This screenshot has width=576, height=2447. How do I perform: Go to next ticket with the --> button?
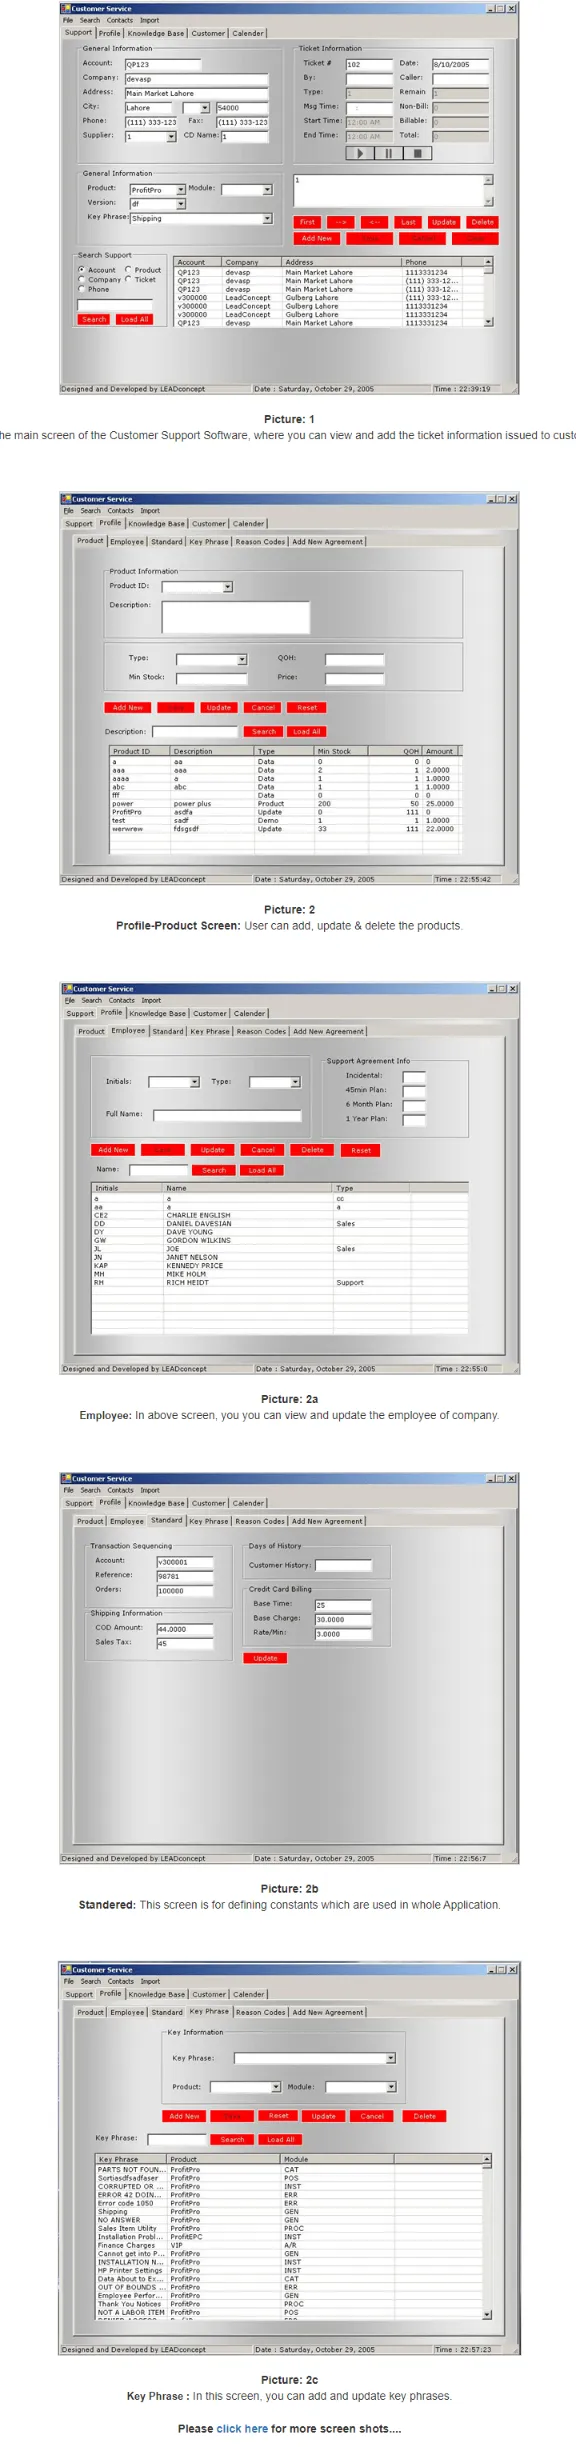coord(341,222)
